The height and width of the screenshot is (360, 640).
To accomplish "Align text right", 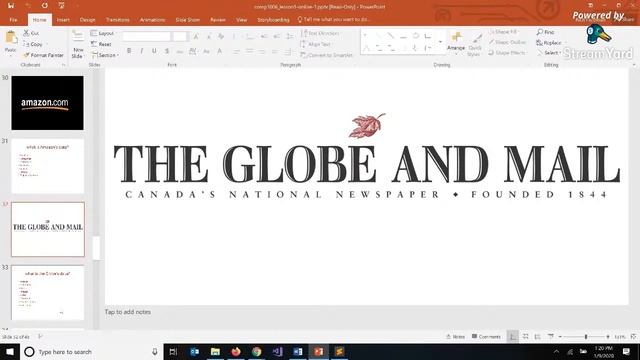I will [x=262, y=51].
